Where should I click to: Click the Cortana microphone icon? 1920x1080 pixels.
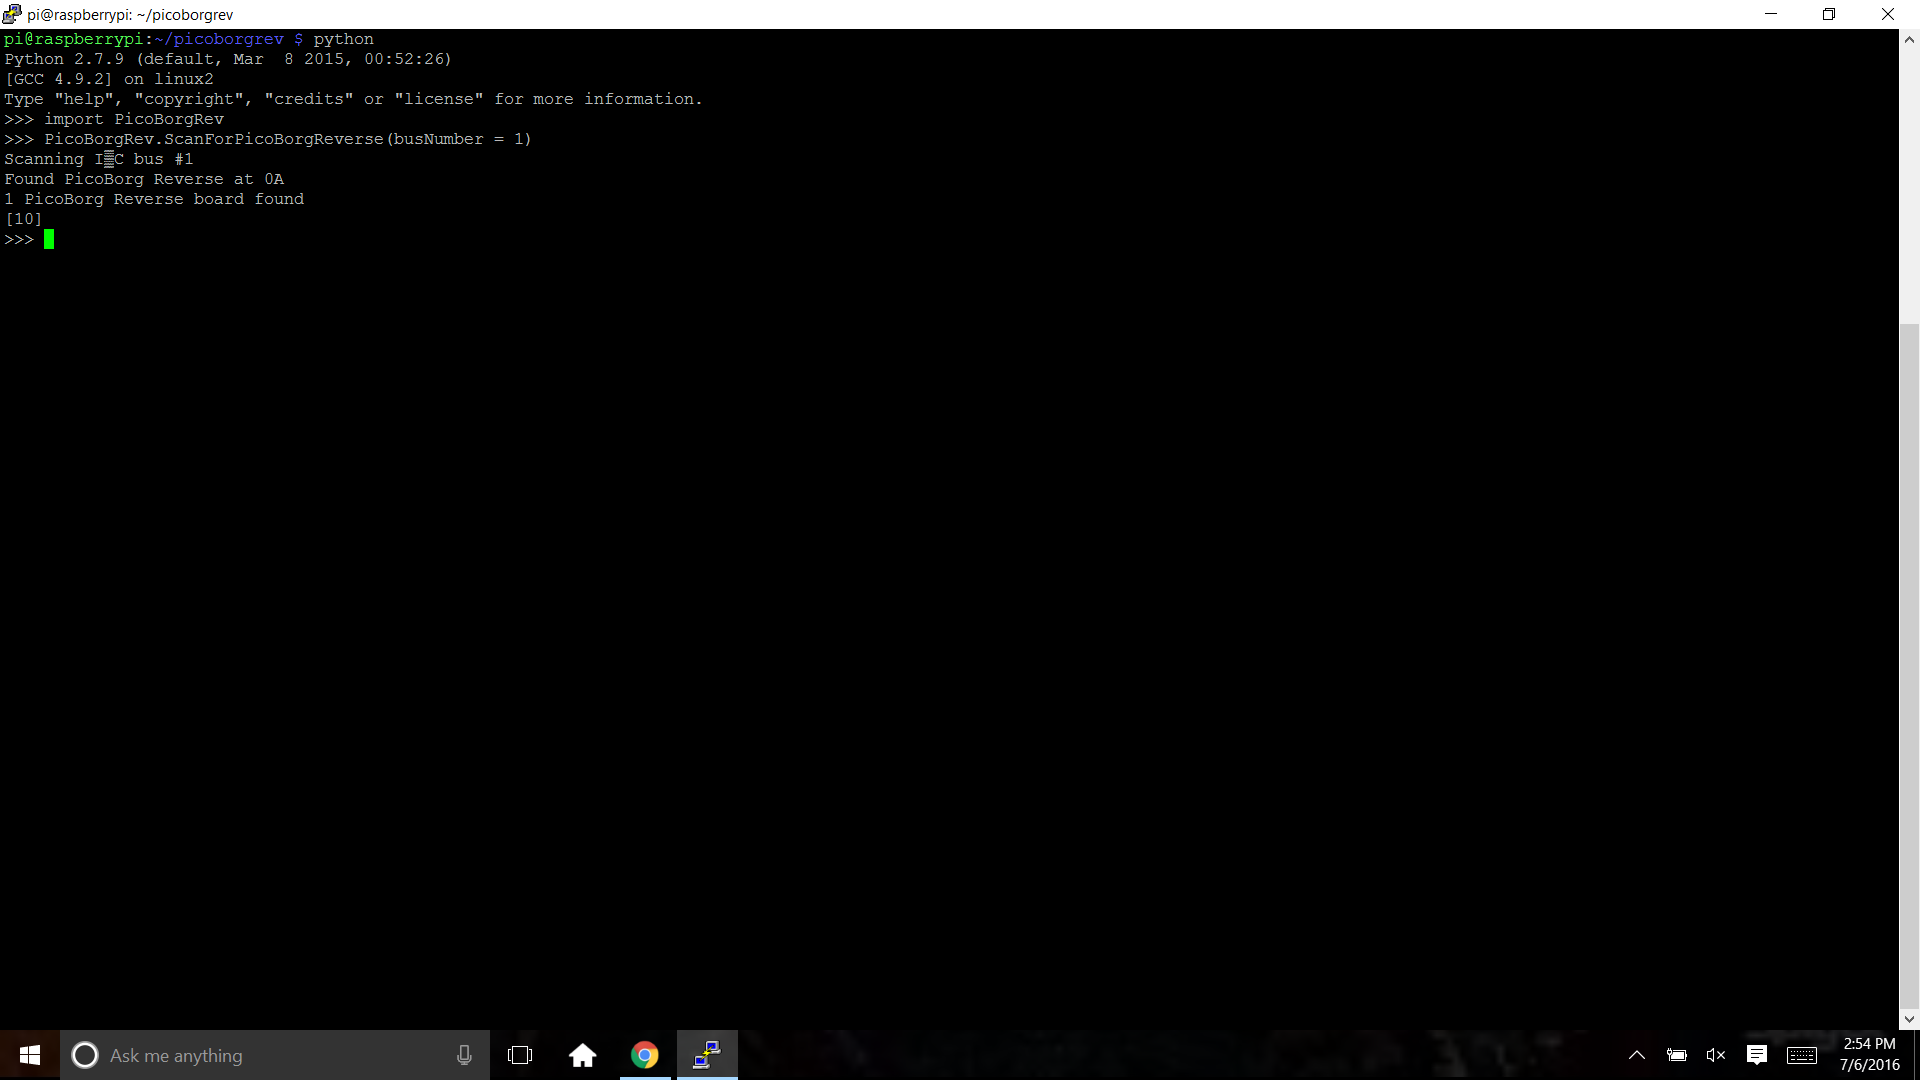tap(464, 1055)
